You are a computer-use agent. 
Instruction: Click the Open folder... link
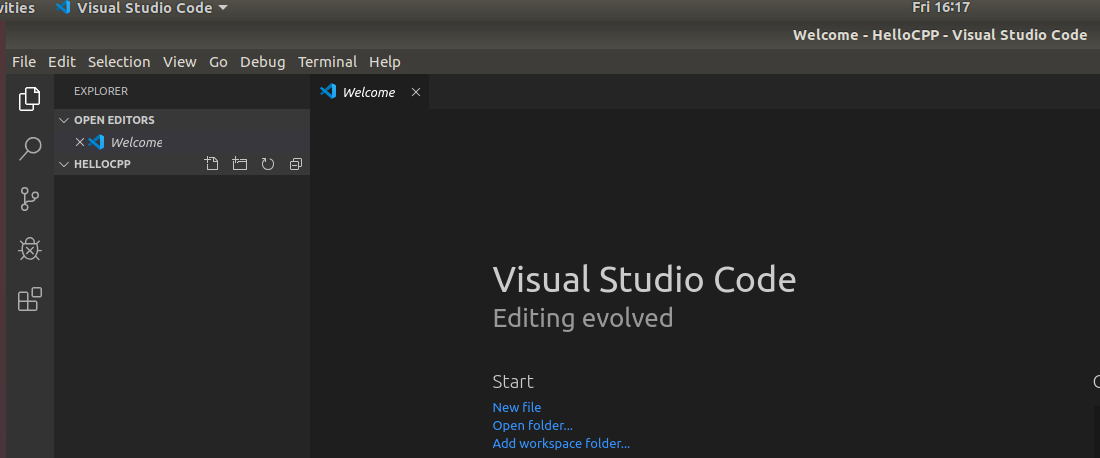pos(532,426)
